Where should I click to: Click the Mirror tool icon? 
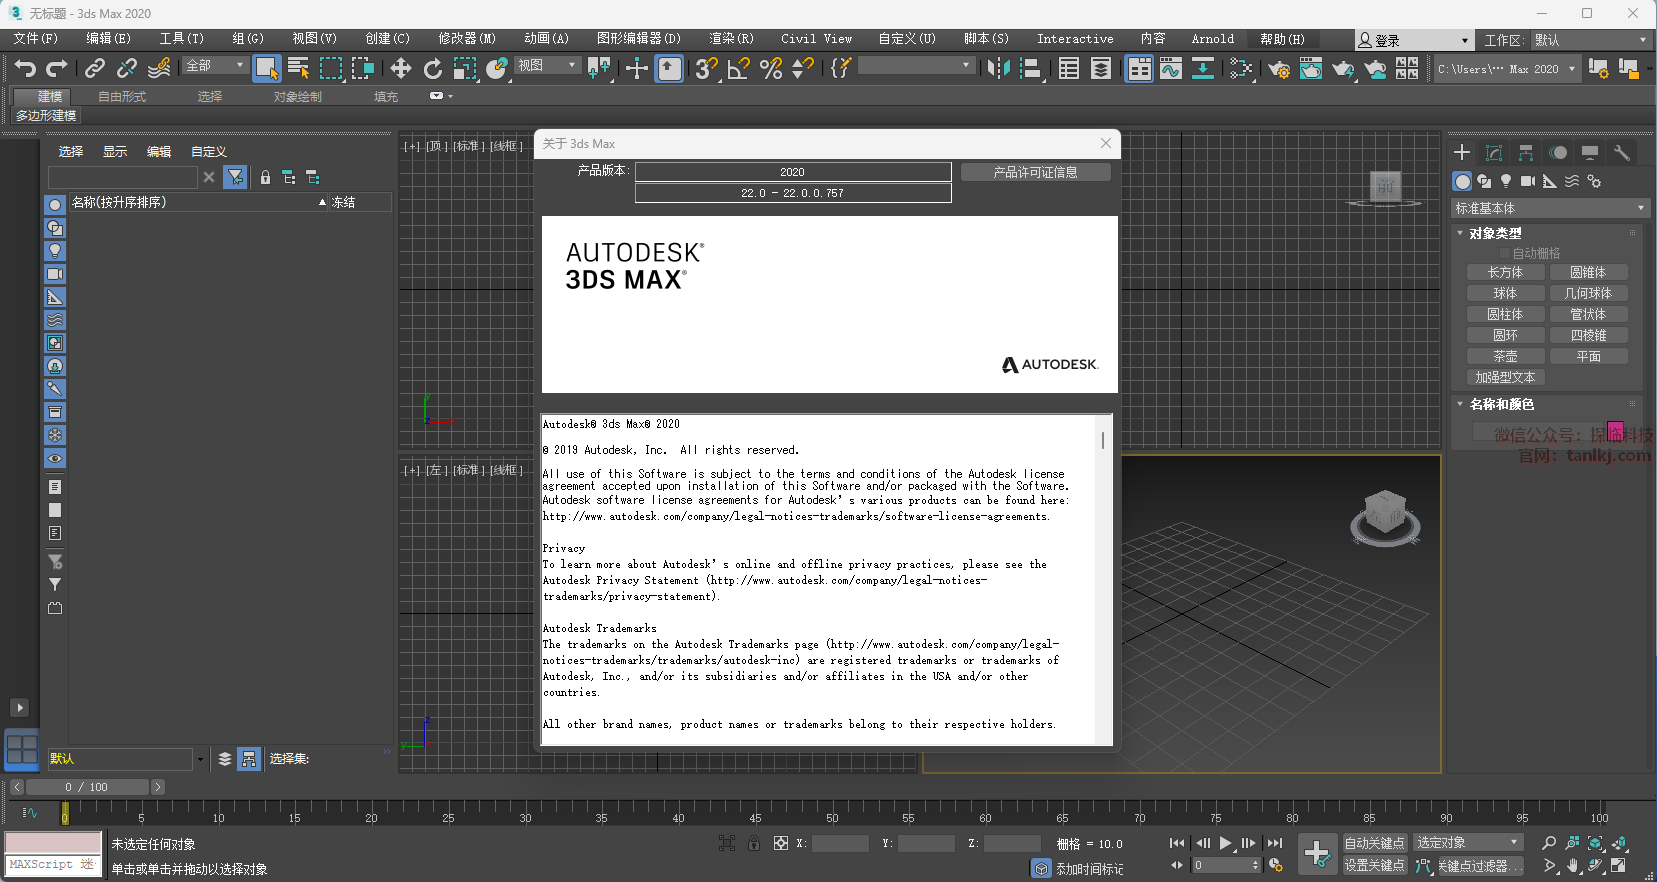click(997, 68)
